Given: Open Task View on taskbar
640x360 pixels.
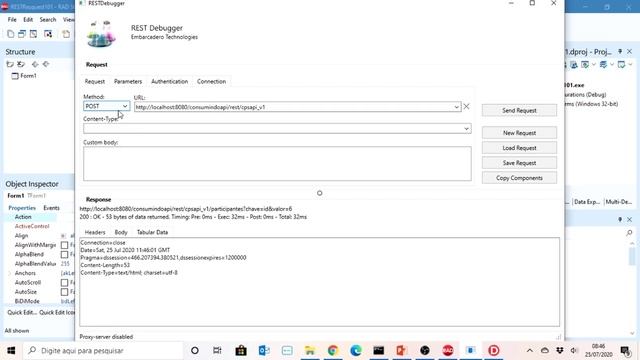Looking at the screenshot, I should point(217,351).
